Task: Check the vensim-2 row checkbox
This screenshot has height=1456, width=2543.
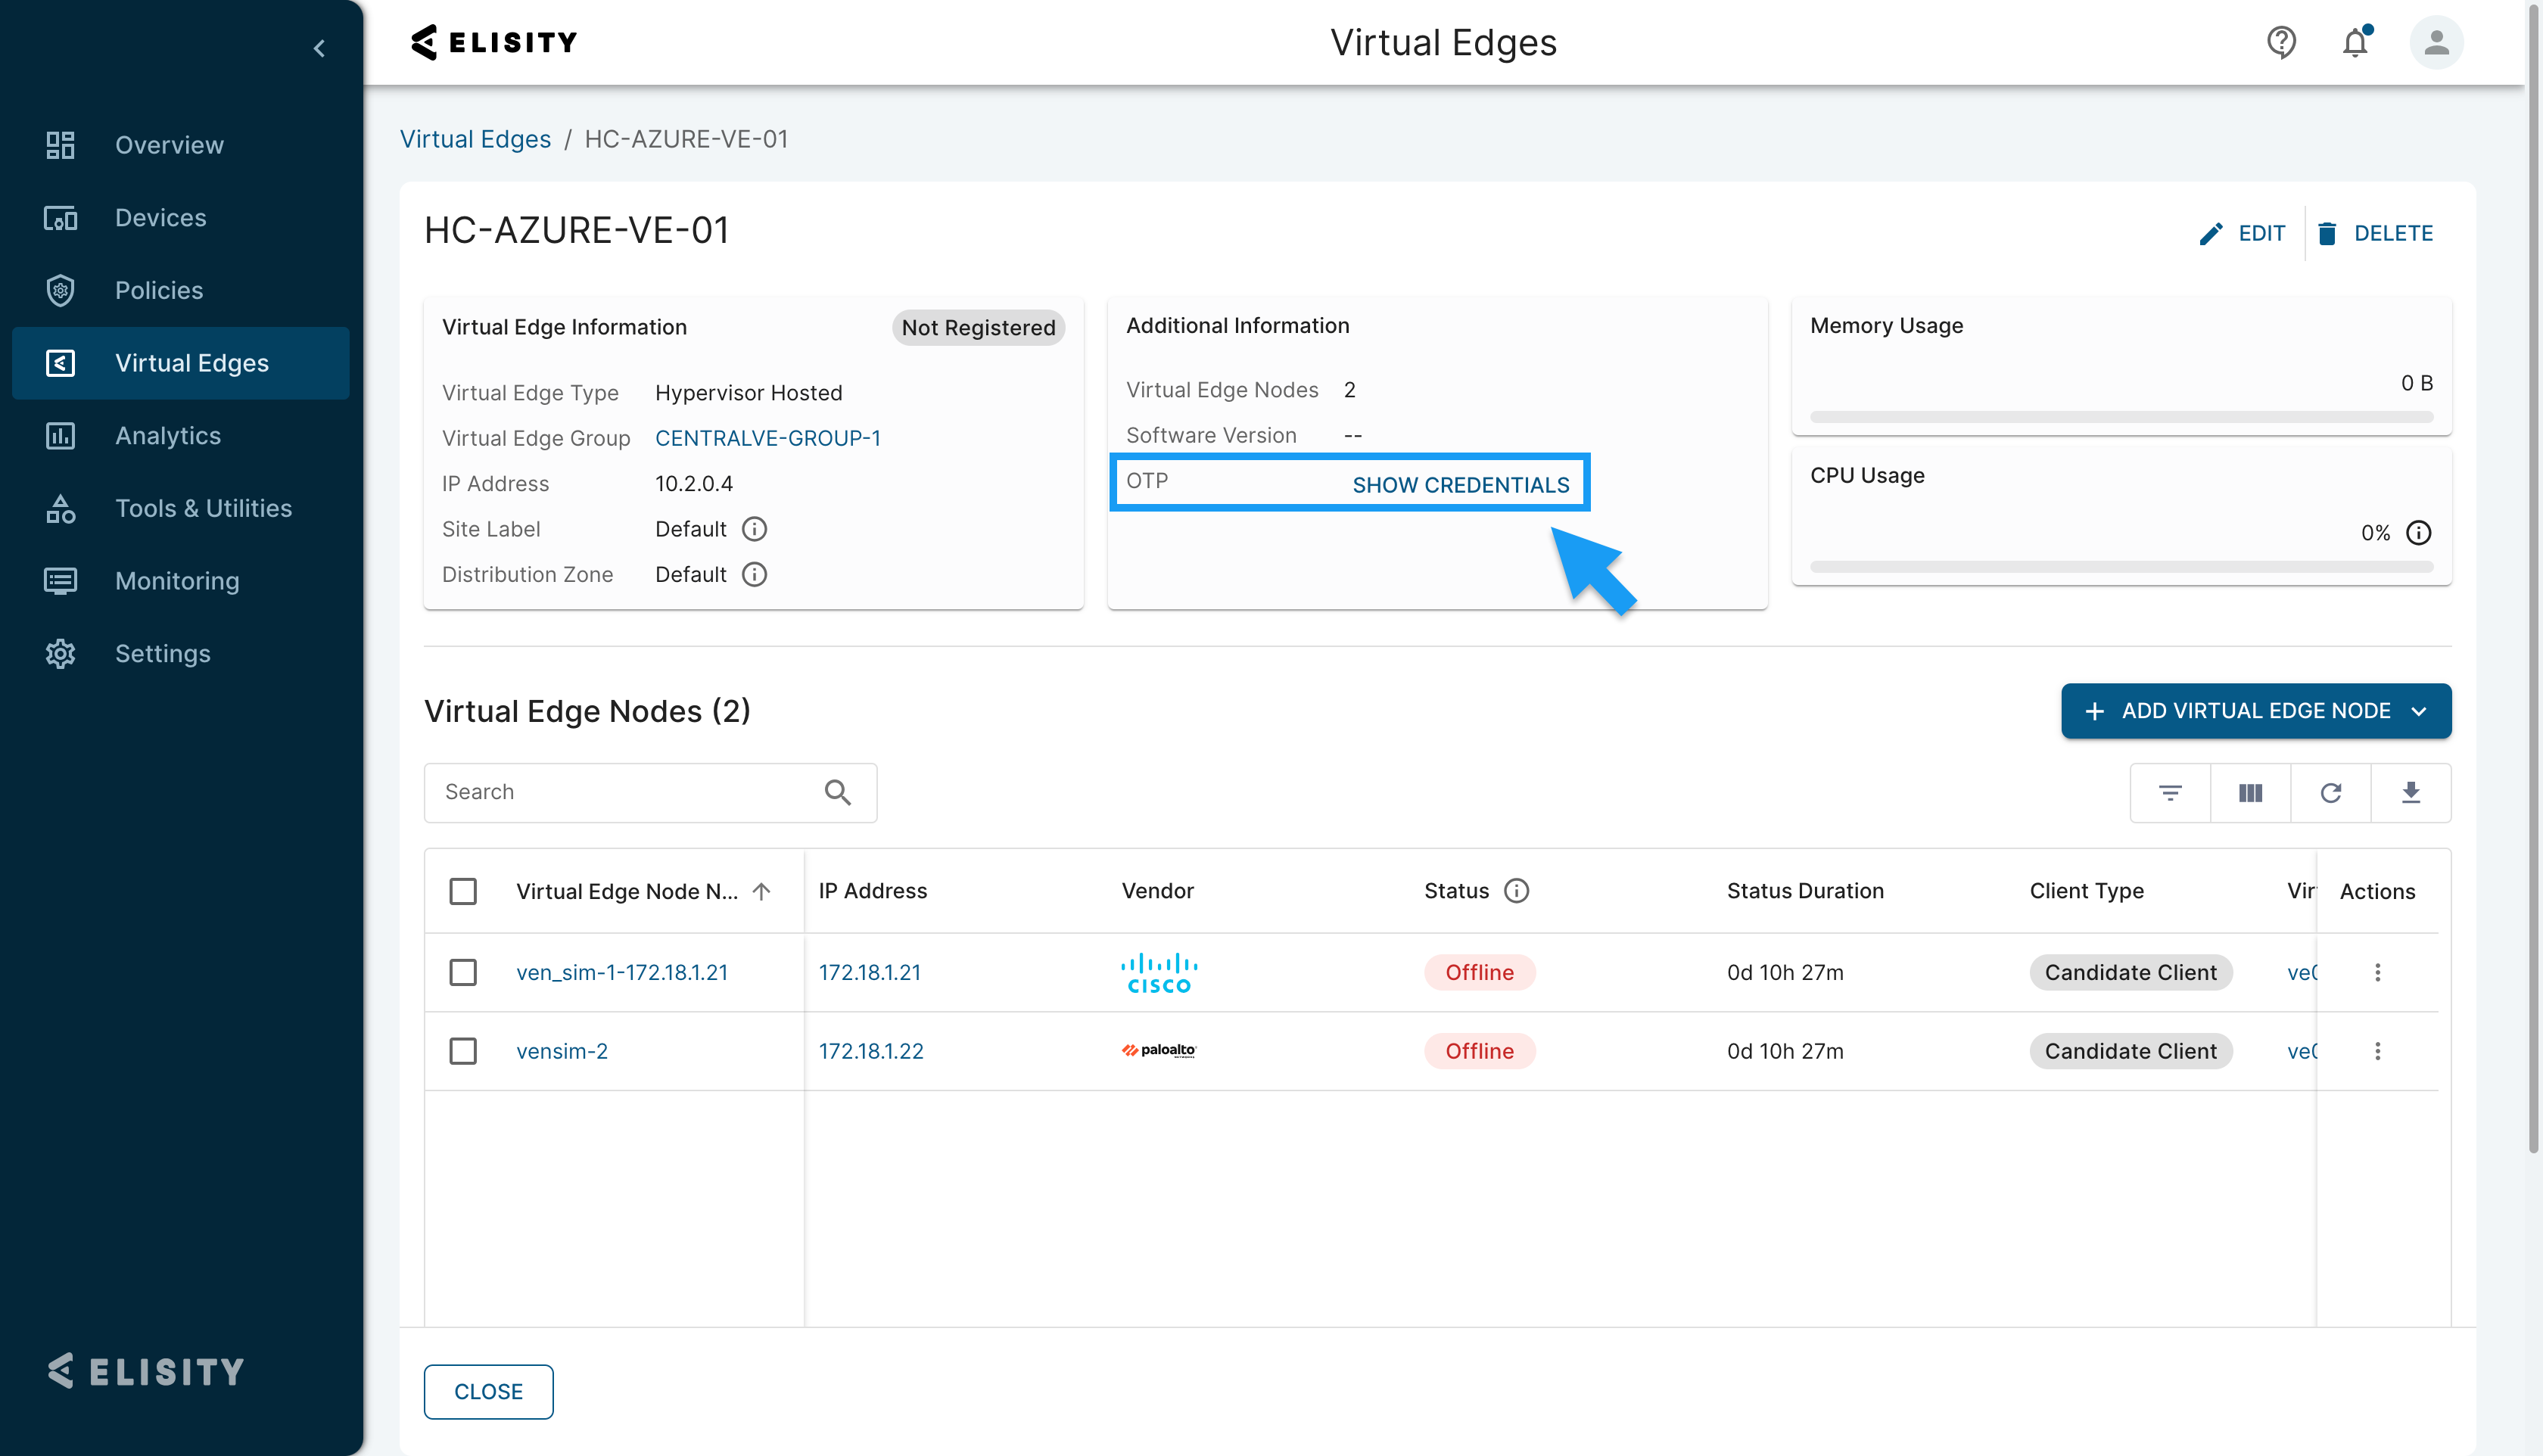Action: (463, 1051)
